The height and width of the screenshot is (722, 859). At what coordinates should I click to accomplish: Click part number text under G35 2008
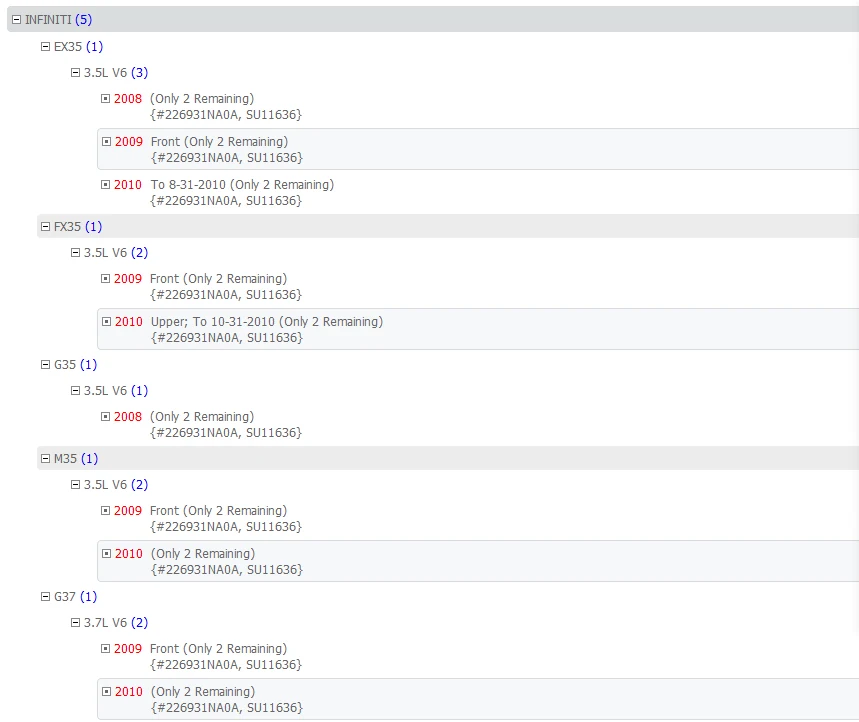tap(226, 433)
